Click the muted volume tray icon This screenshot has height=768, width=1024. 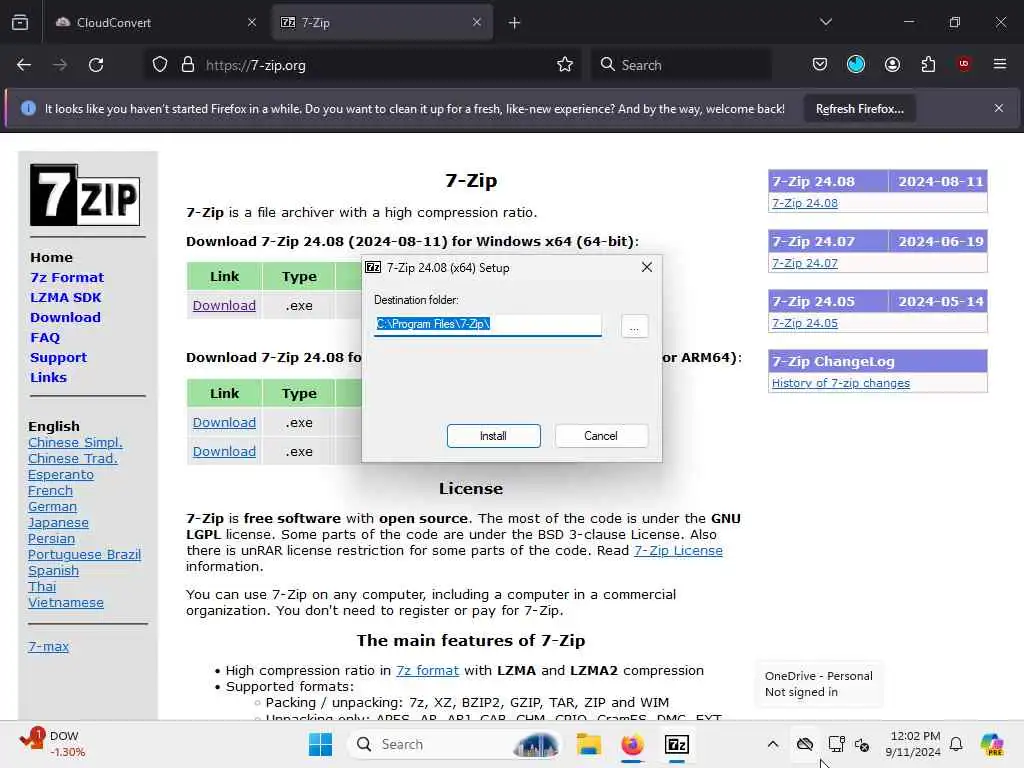[862, 744]
